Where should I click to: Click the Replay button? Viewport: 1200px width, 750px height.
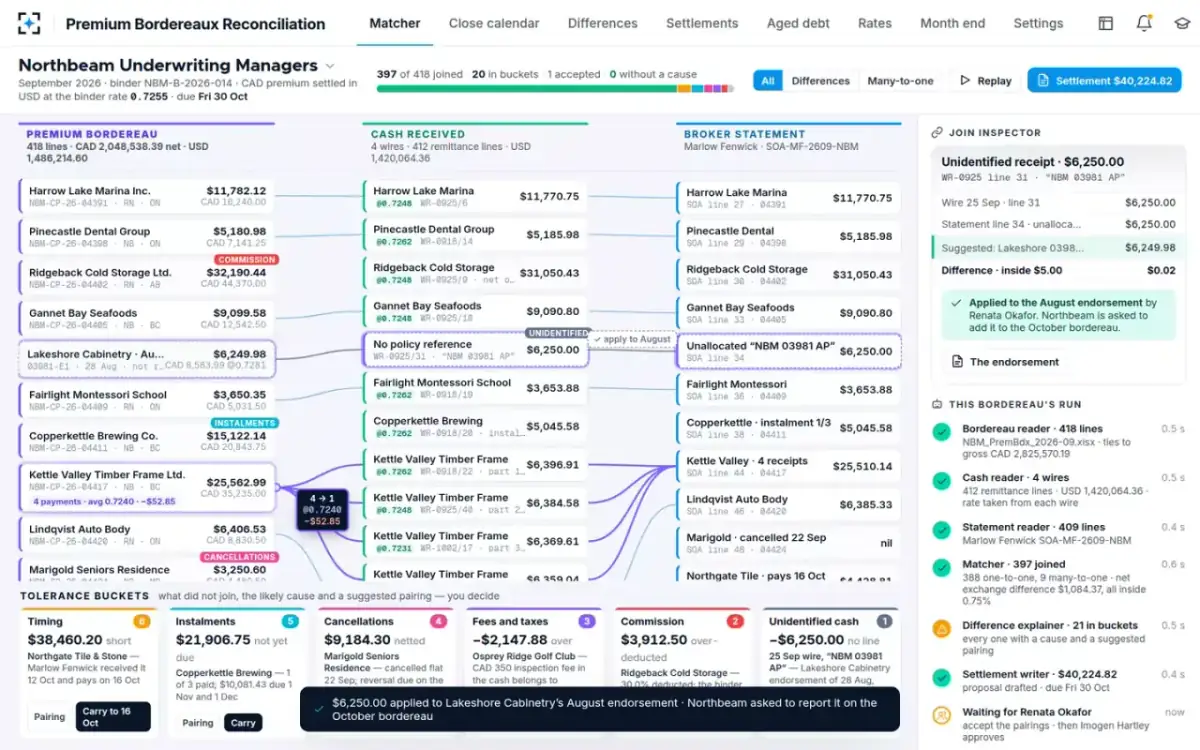point(986,81)
